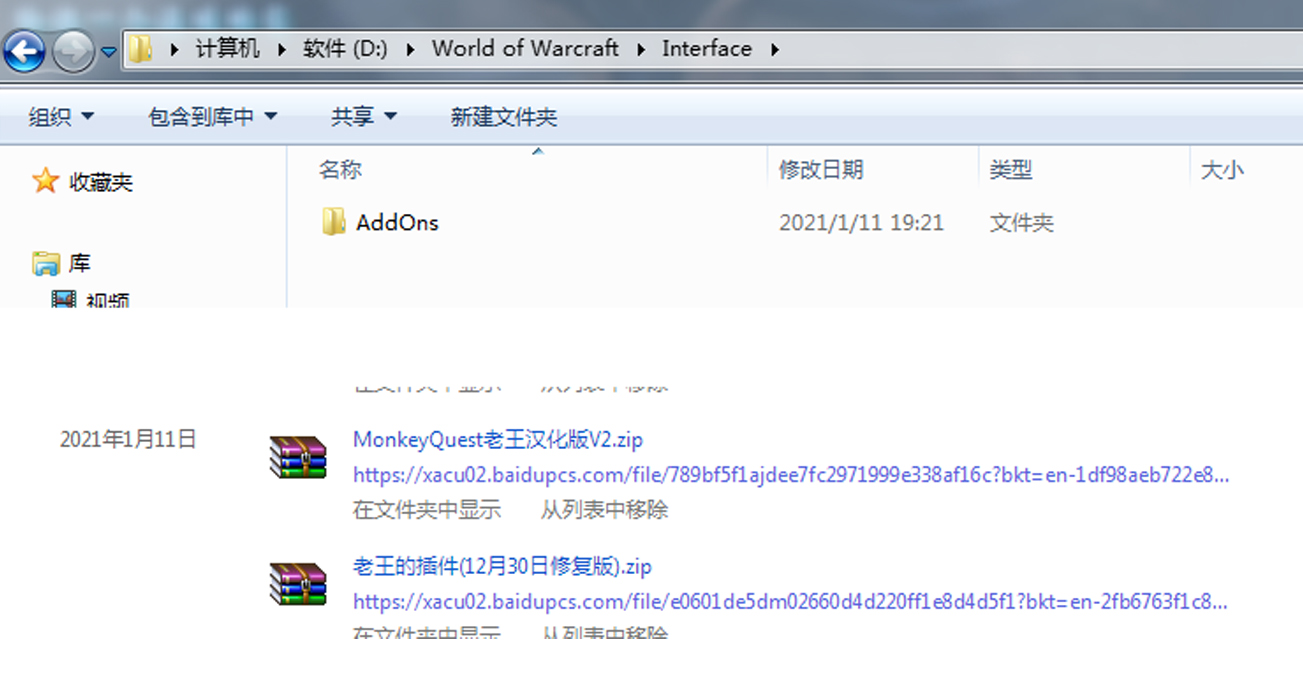Click 在文件夹中显示 under MonkeyQuest download

pos(427,509)
